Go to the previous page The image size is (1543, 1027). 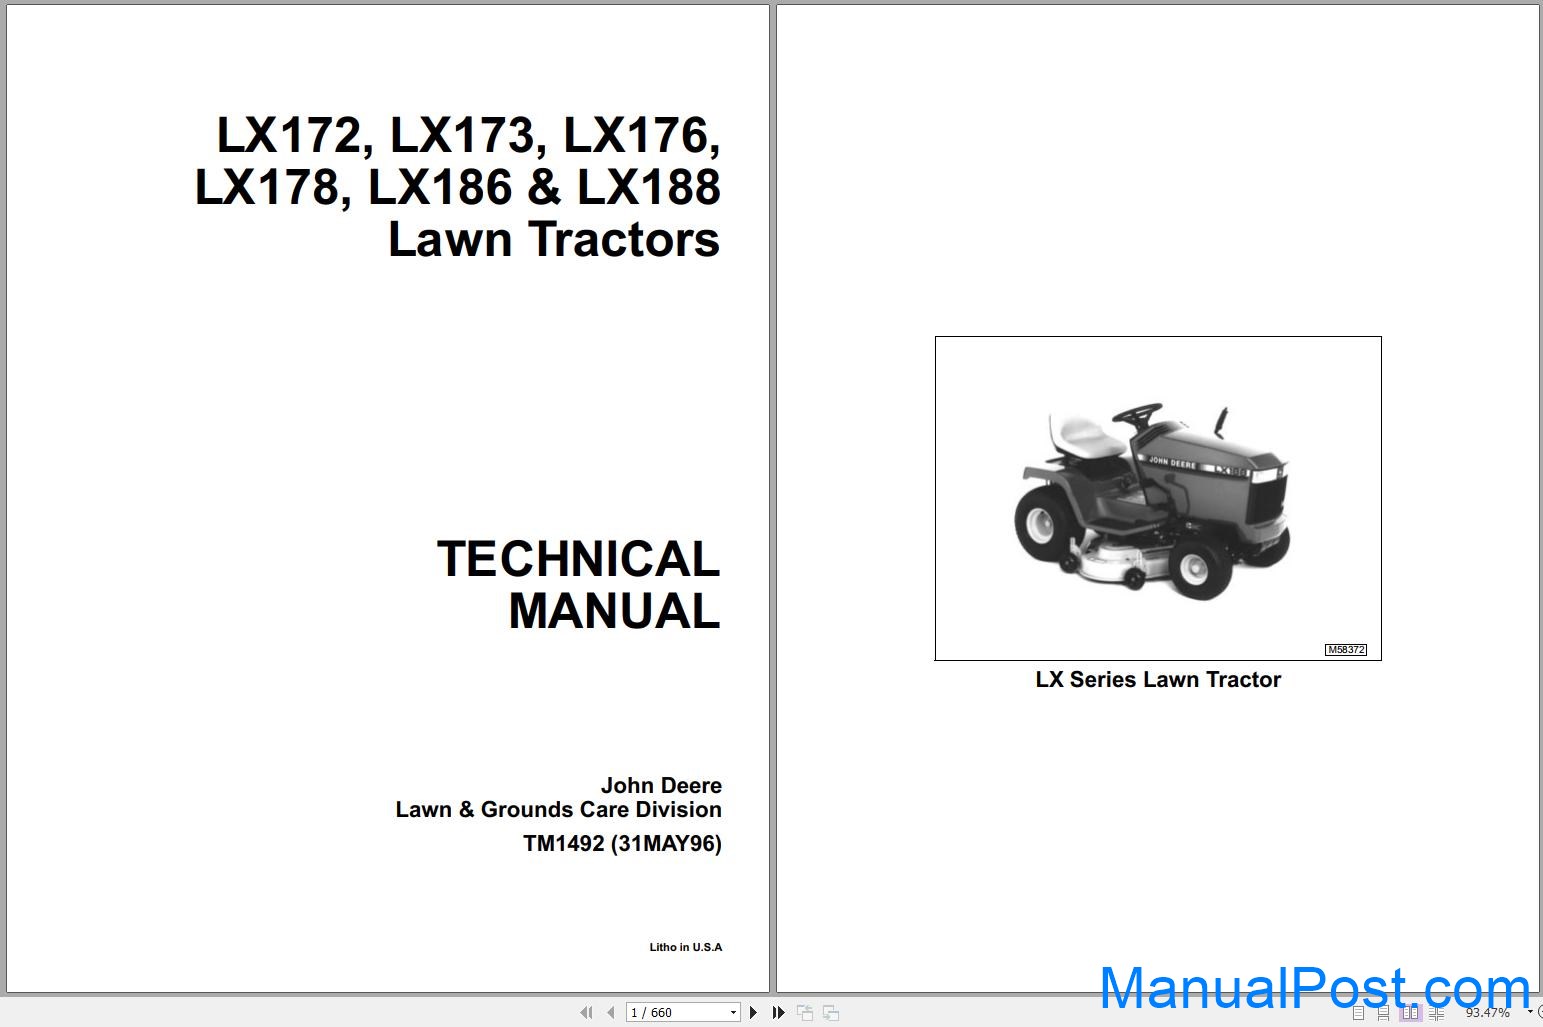(610, 1013)
